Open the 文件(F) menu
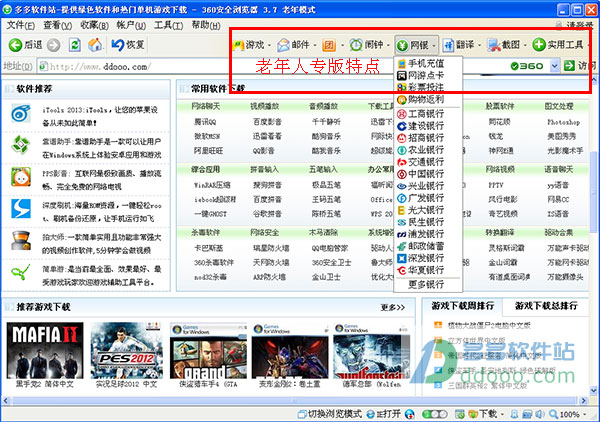The height and width of the screenshot is (422, 600). pos(21,25)
